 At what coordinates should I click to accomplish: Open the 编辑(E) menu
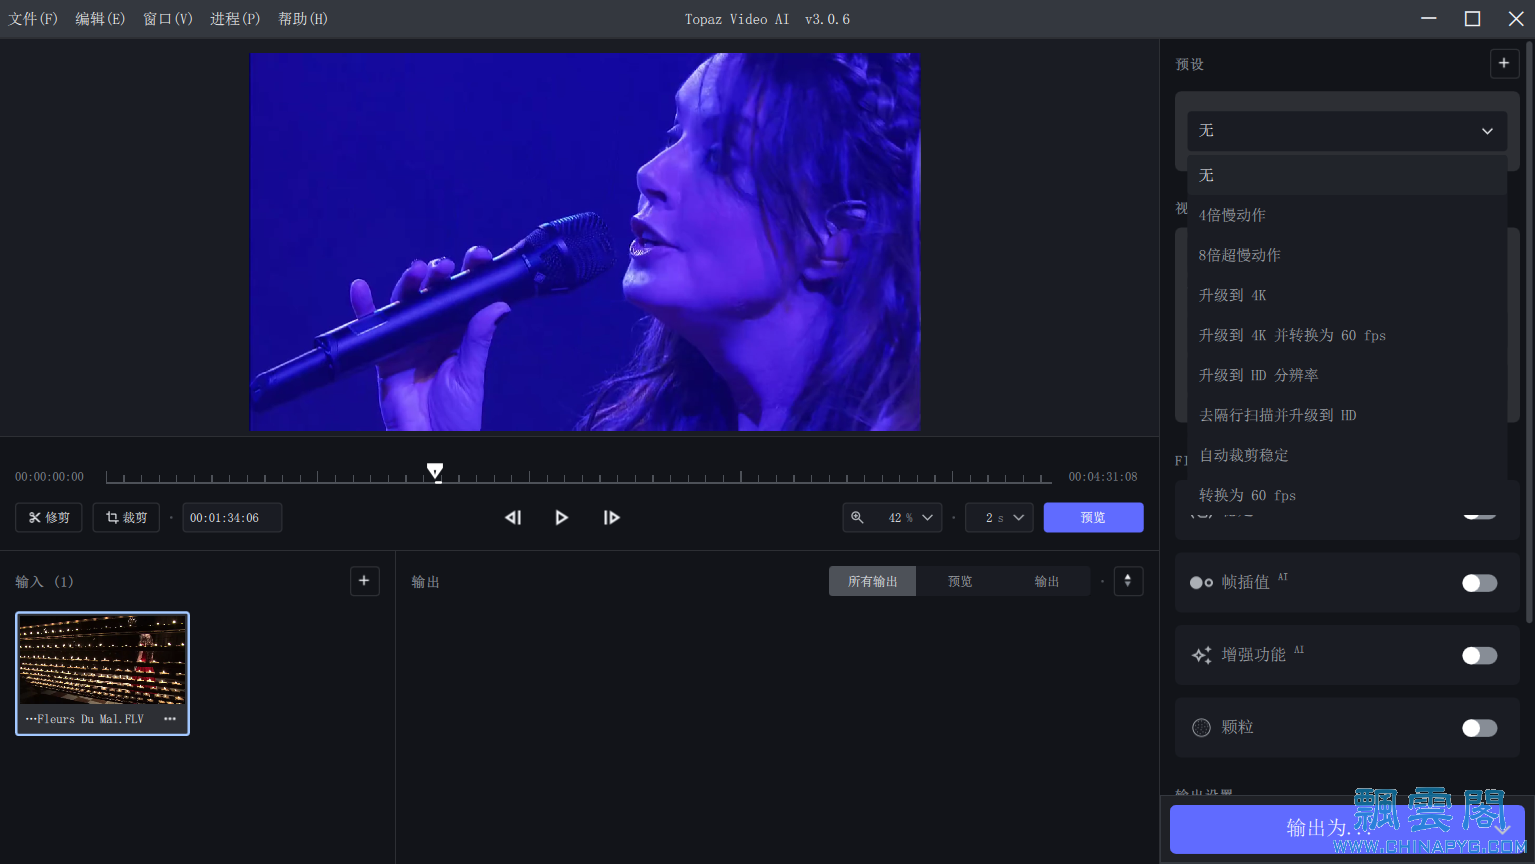coord(100,19)
